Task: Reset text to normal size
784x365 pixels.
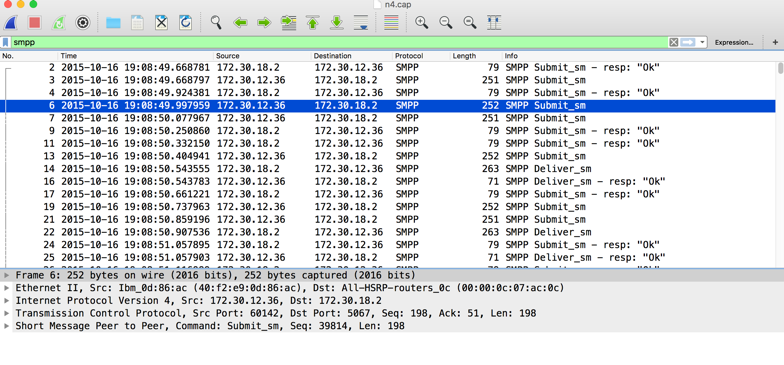Action: point(470,22)
